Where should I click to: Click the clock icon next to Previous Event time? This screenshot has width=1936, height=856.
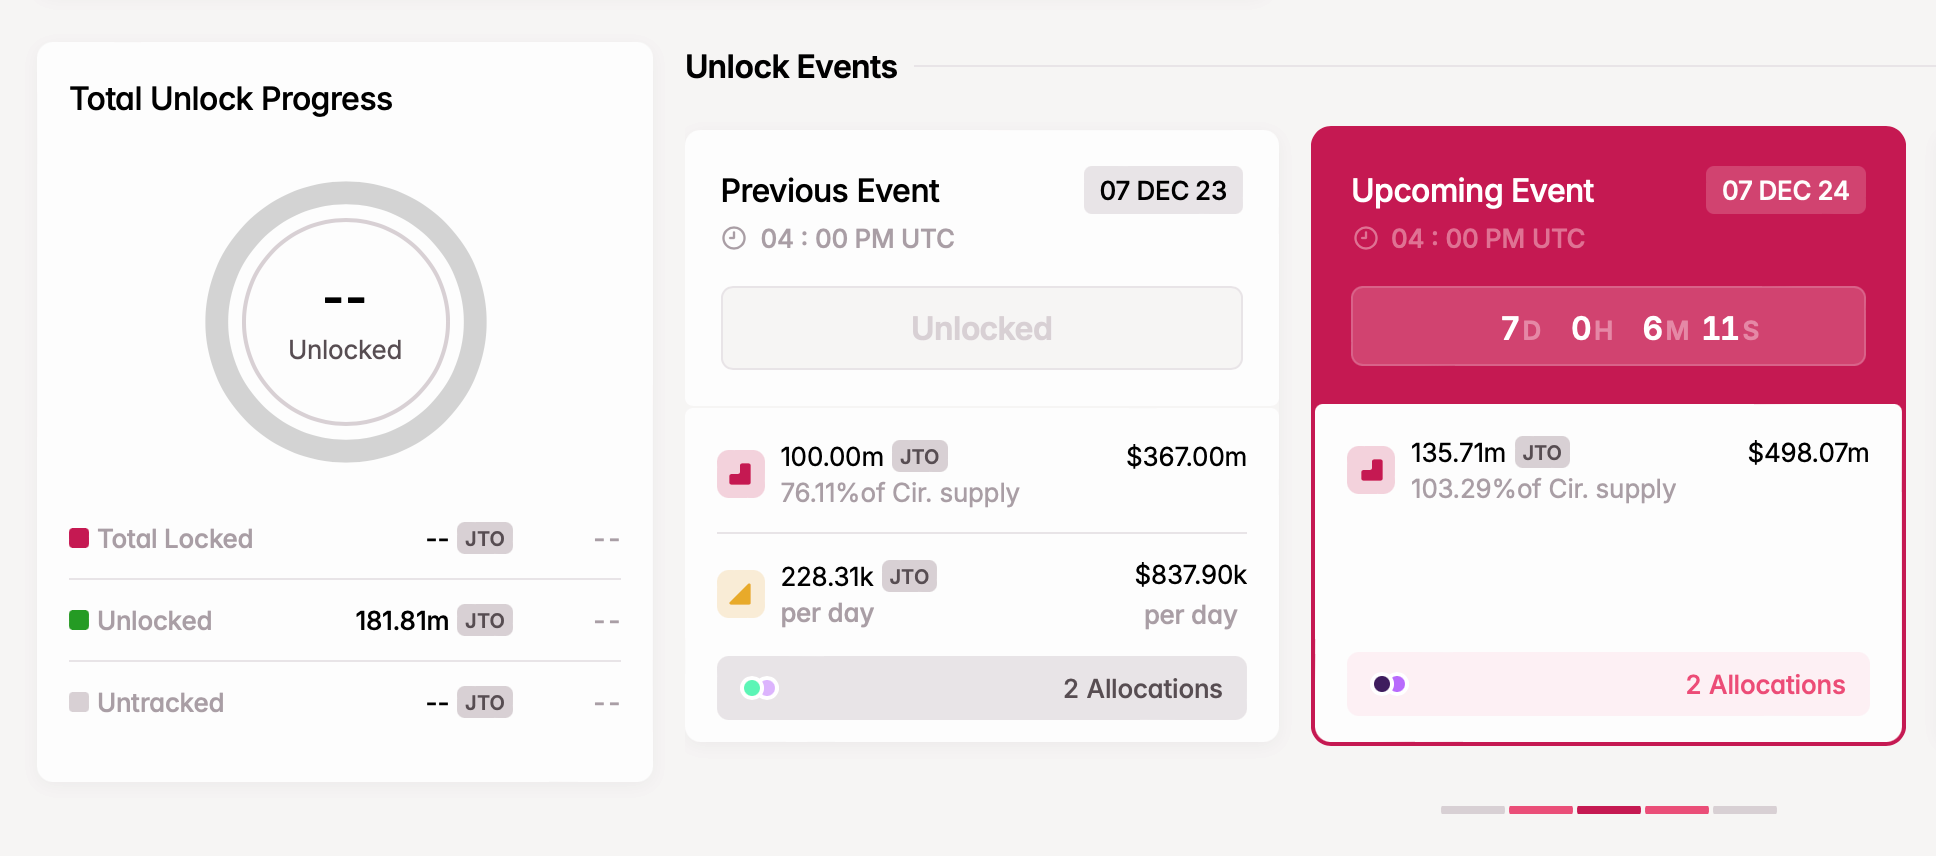click(x=733, y=238)
